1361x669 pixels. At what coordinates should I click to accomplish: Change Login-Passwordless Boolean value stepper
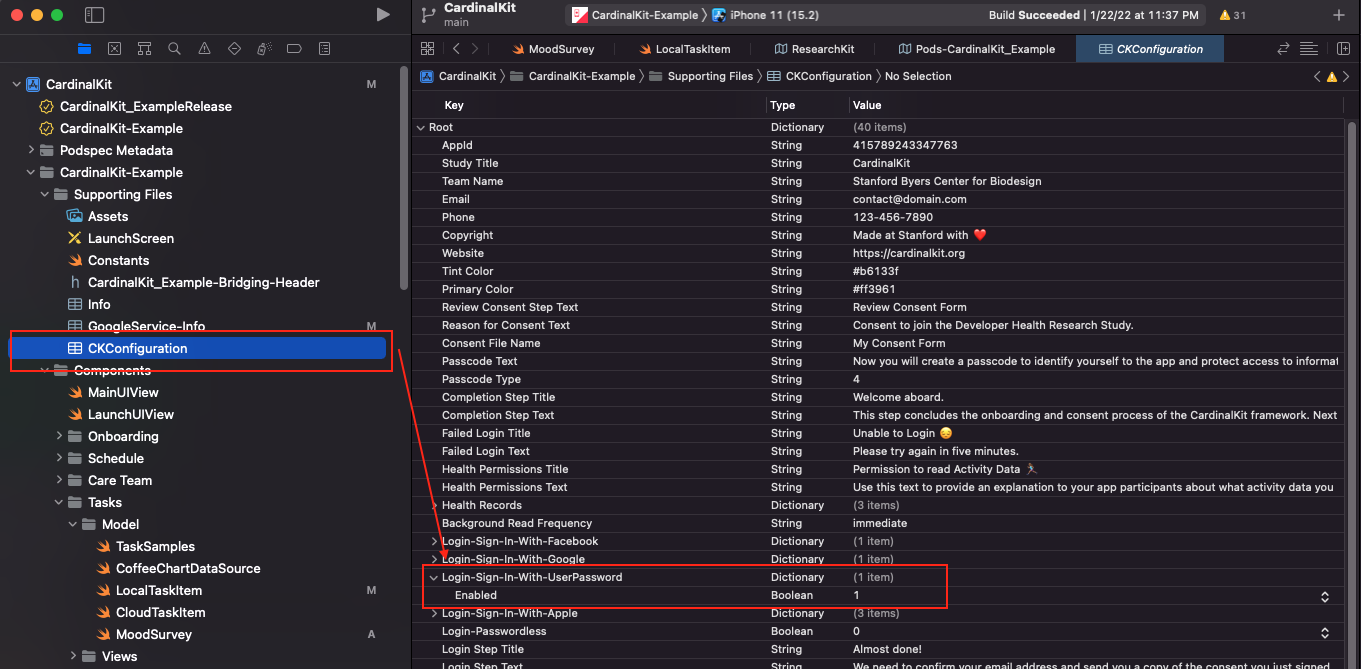pos(1324,632)
